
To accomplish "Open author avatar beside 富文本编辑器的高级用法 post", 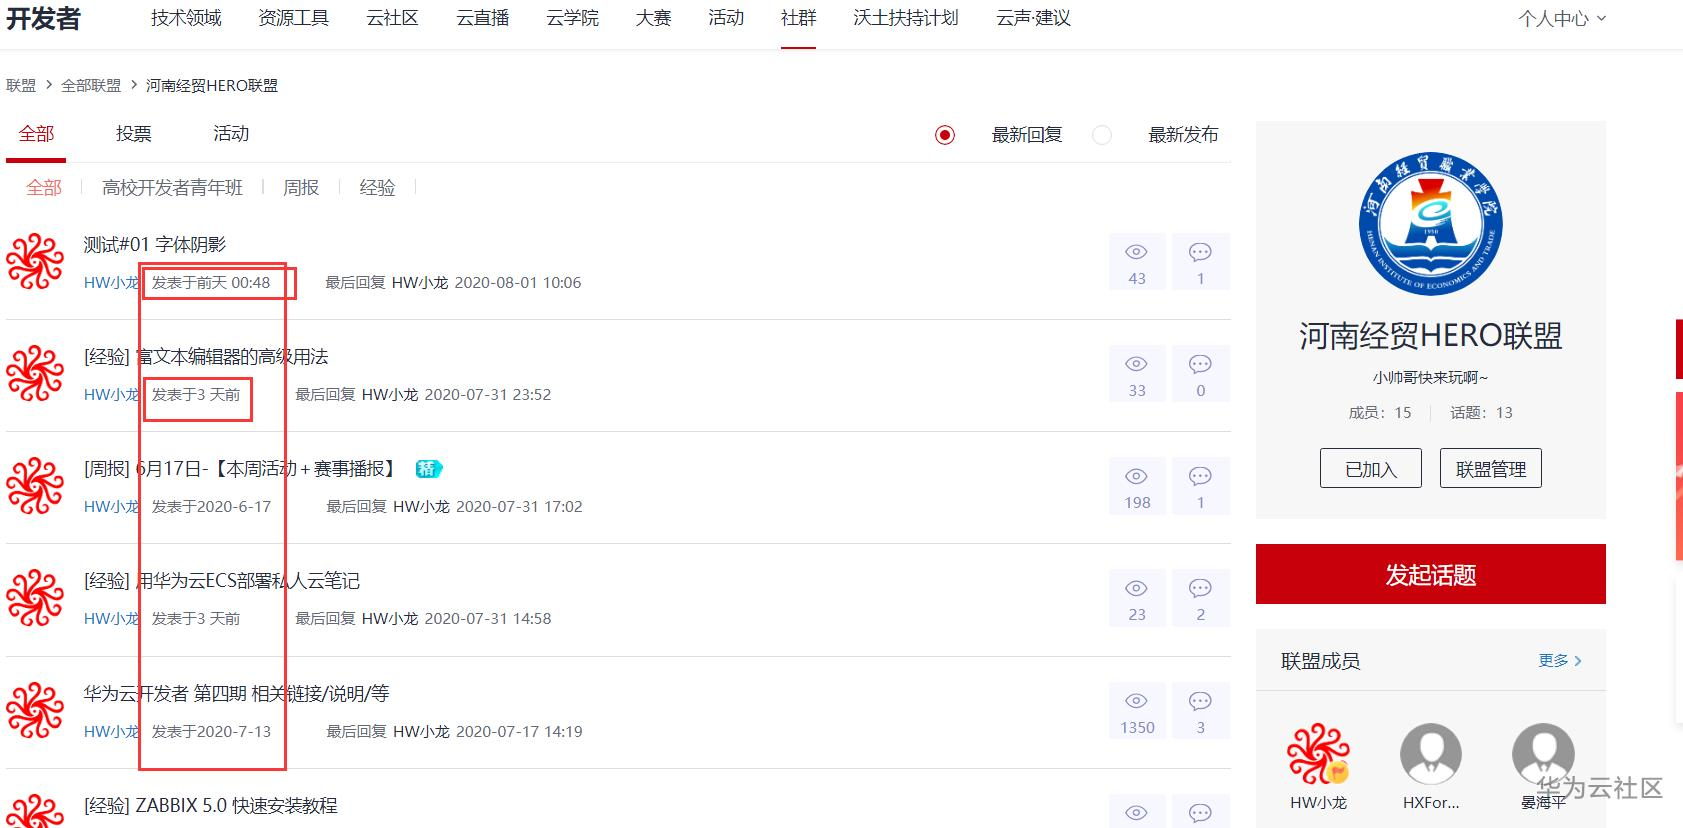I will [35, 374].
